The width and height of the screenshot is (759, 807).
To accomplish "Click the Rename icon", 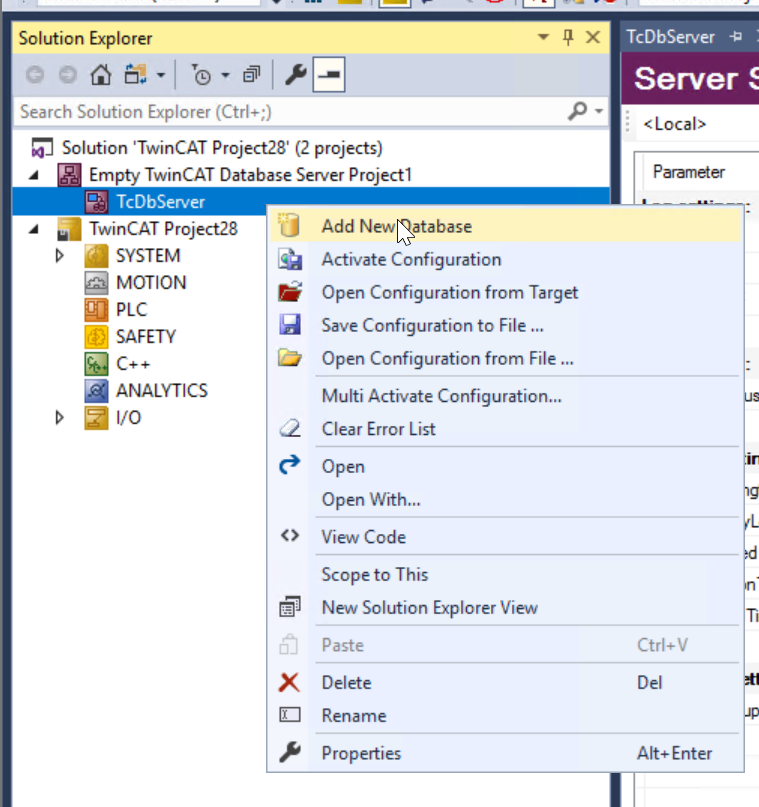I will point(290,714).
